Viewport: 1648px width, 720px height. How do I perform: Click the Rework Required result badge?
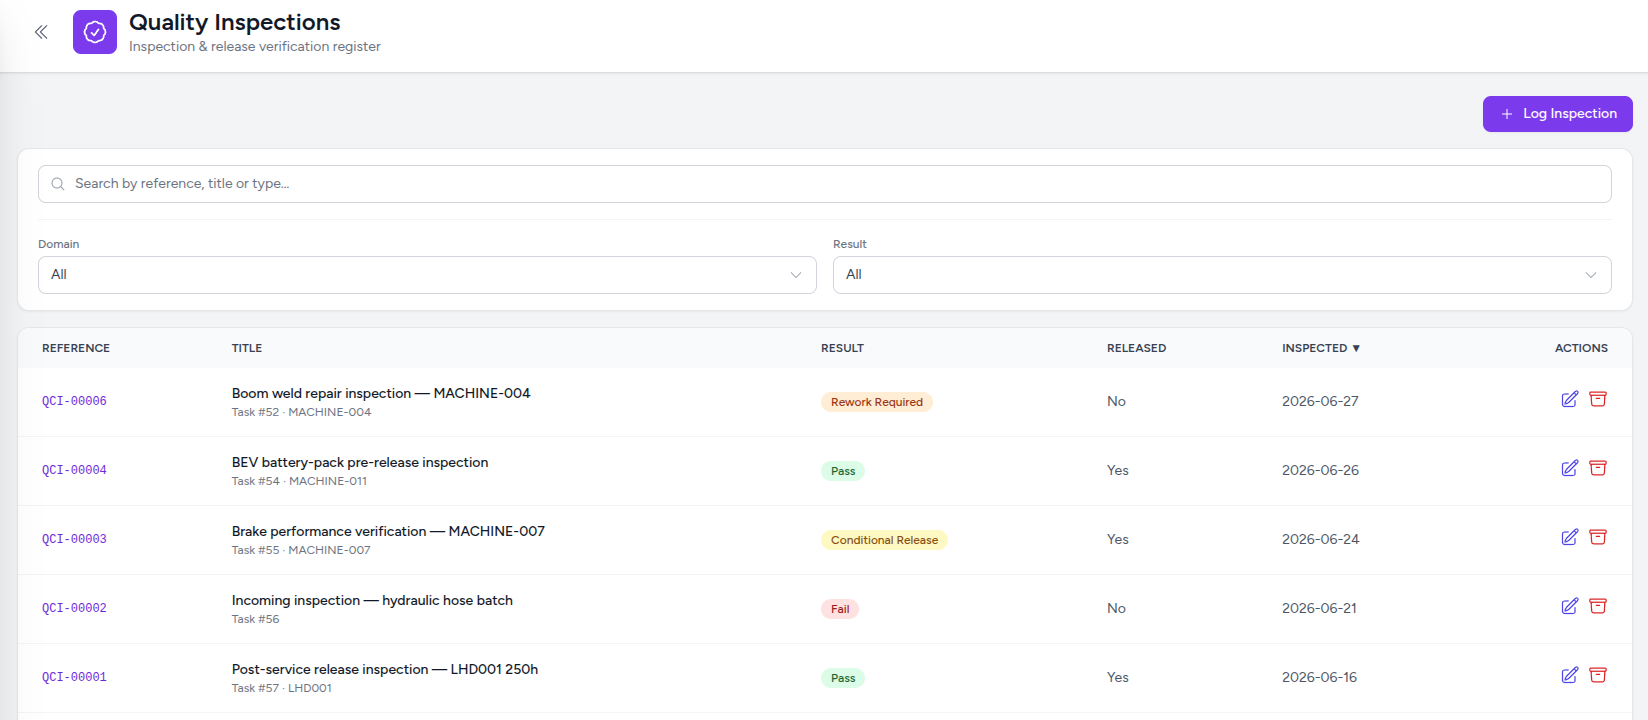(877, 402)
